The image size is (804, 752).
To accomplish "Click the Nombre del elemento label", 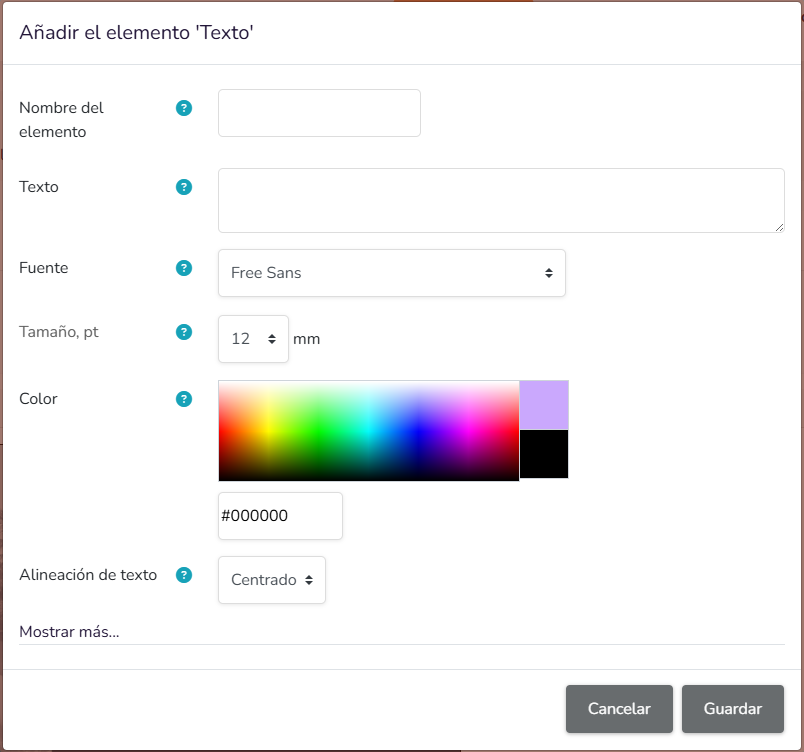I will point(61,120).
